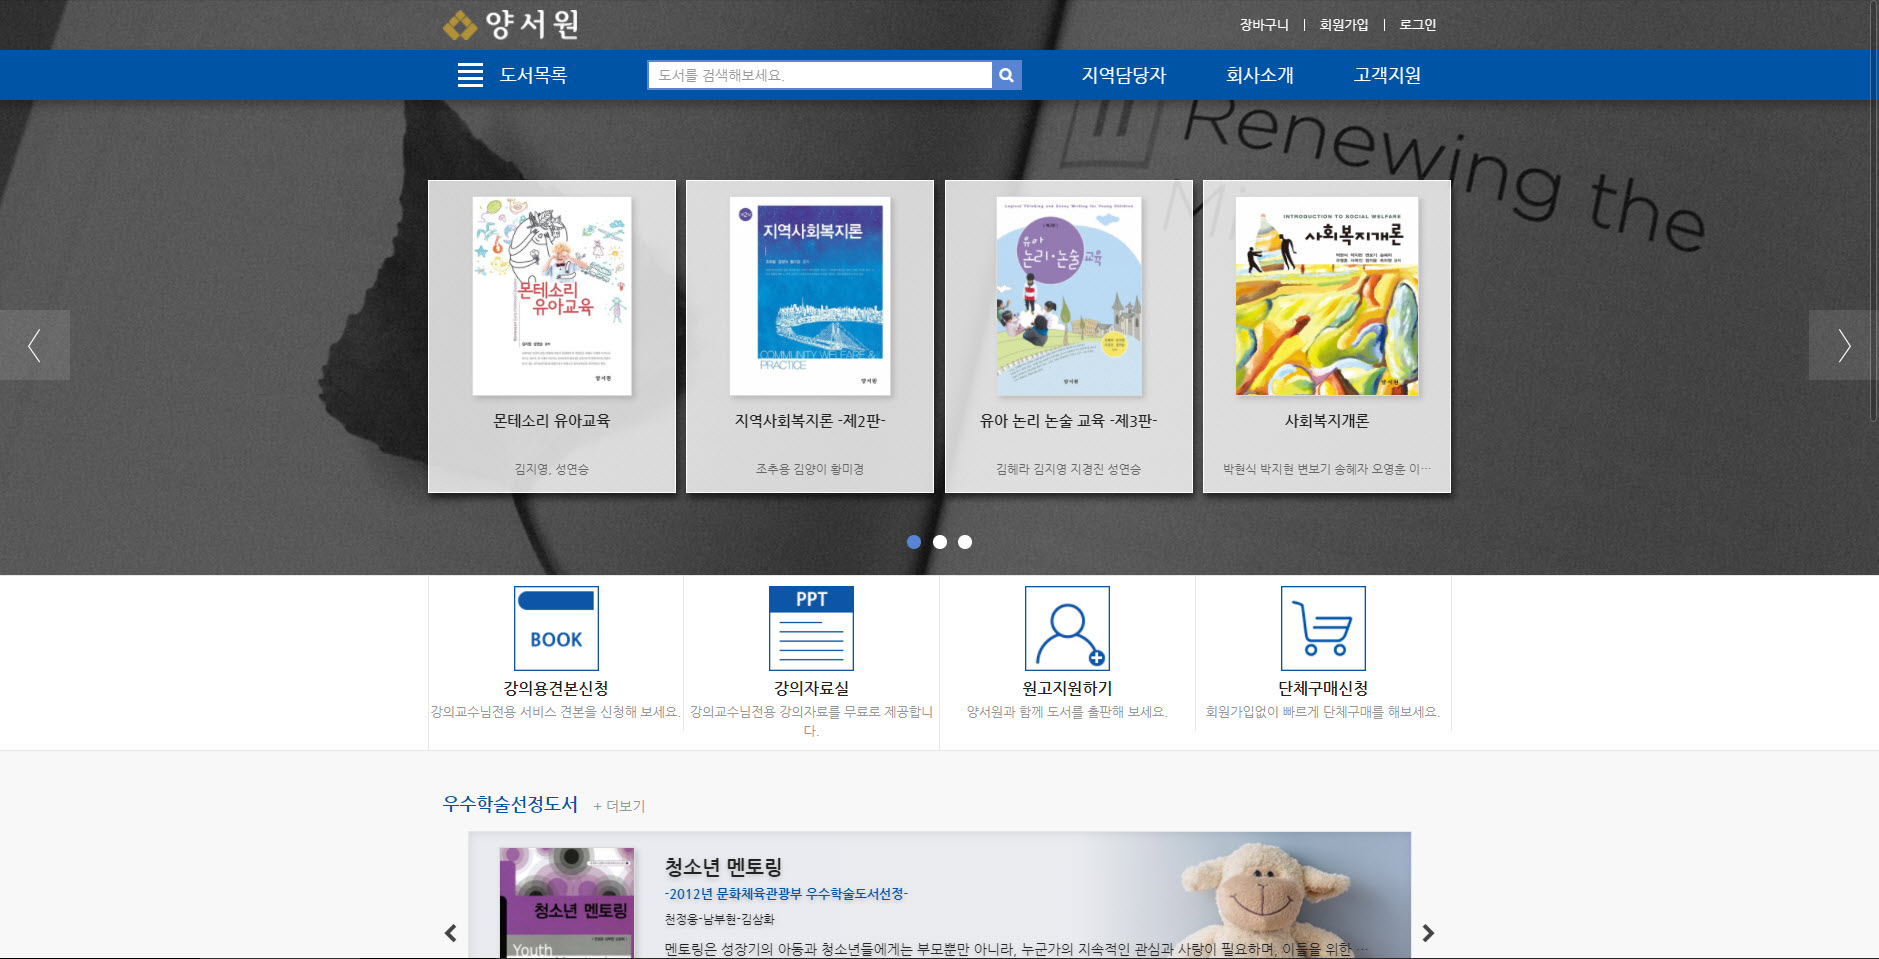Click the 원고지원하기 label
Screen dimensions: 1879x959
click(1067, 688)
